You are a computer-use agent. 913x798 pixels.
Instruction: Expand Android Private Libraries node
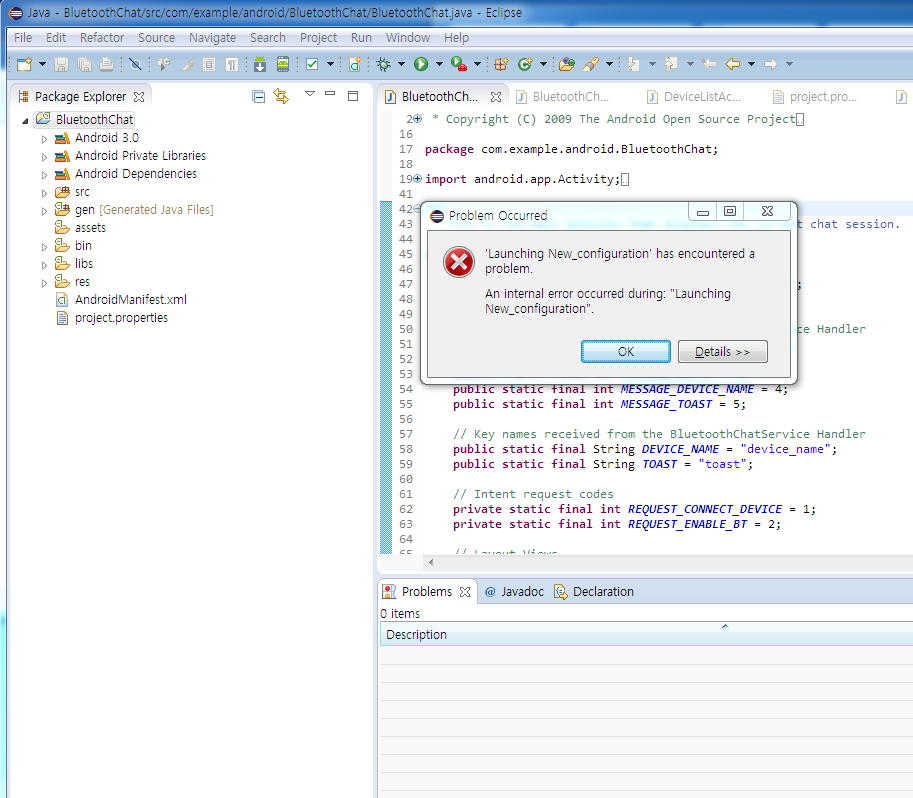coord(44,157)
